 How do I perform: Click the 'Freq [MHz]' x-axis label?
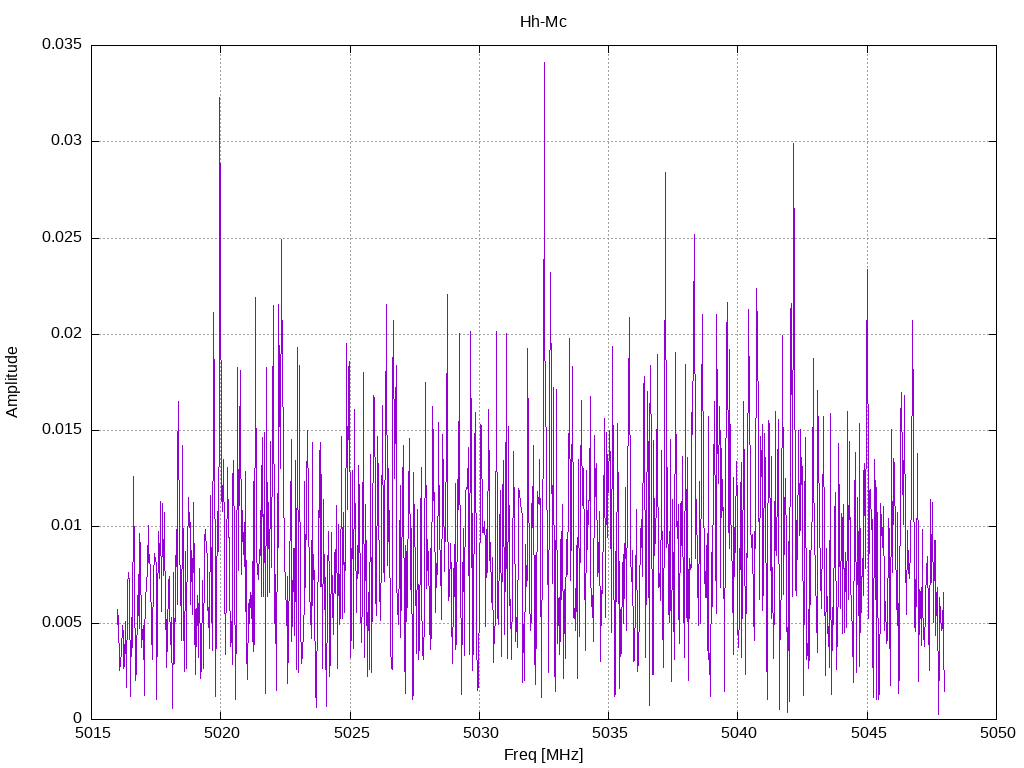tap(543, 754)
